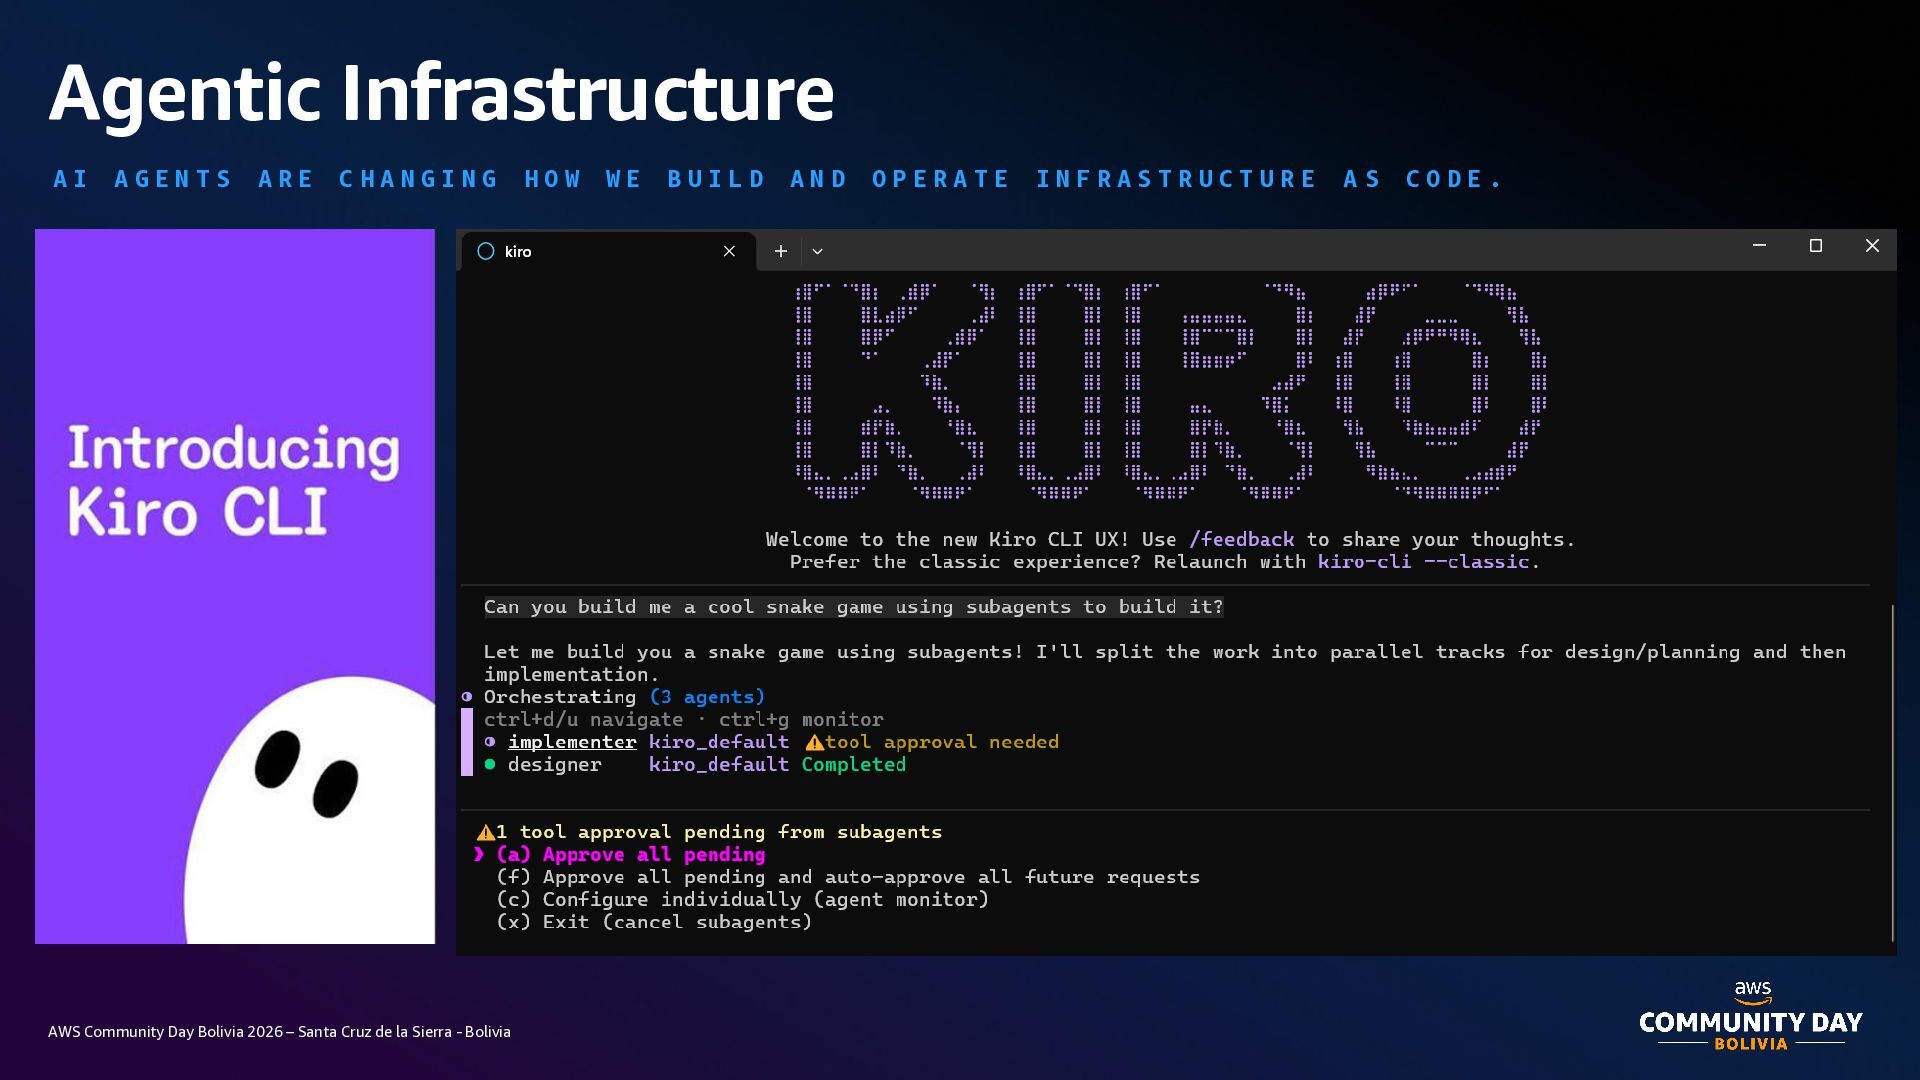Click the kiro tab circle icon
Viewport: 1920px width, 1080px height.
click(486, 251)
